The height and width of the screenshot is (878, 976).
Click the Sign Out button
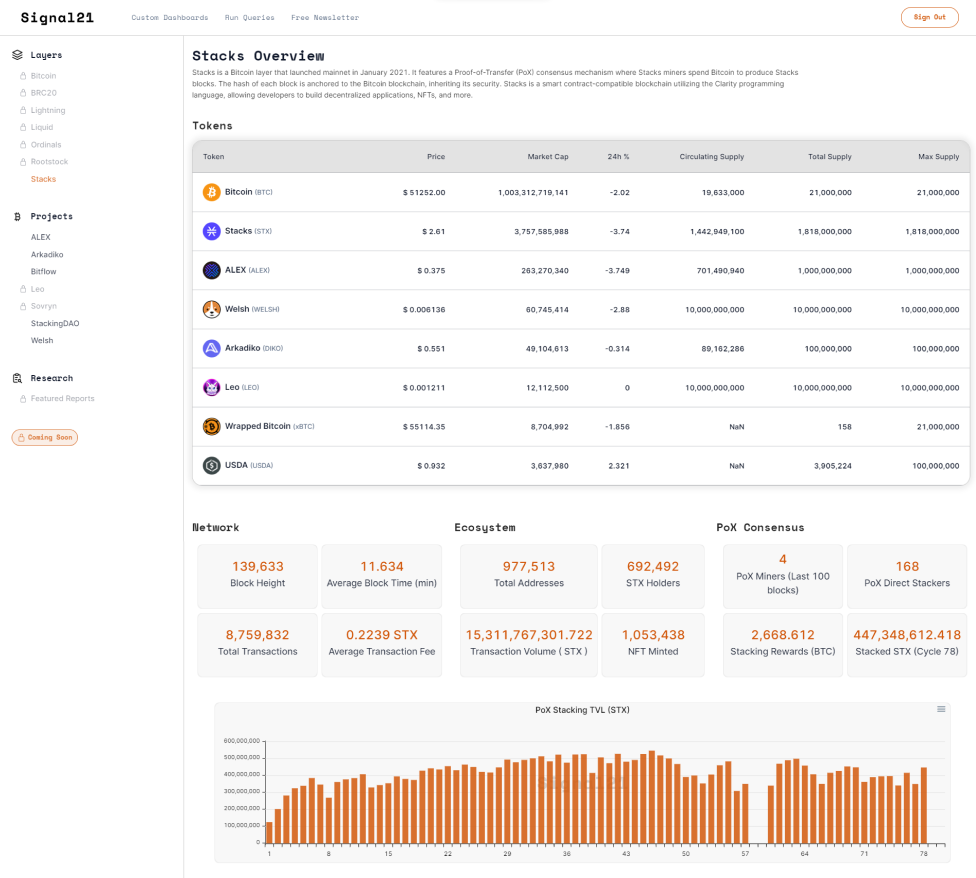929,17
